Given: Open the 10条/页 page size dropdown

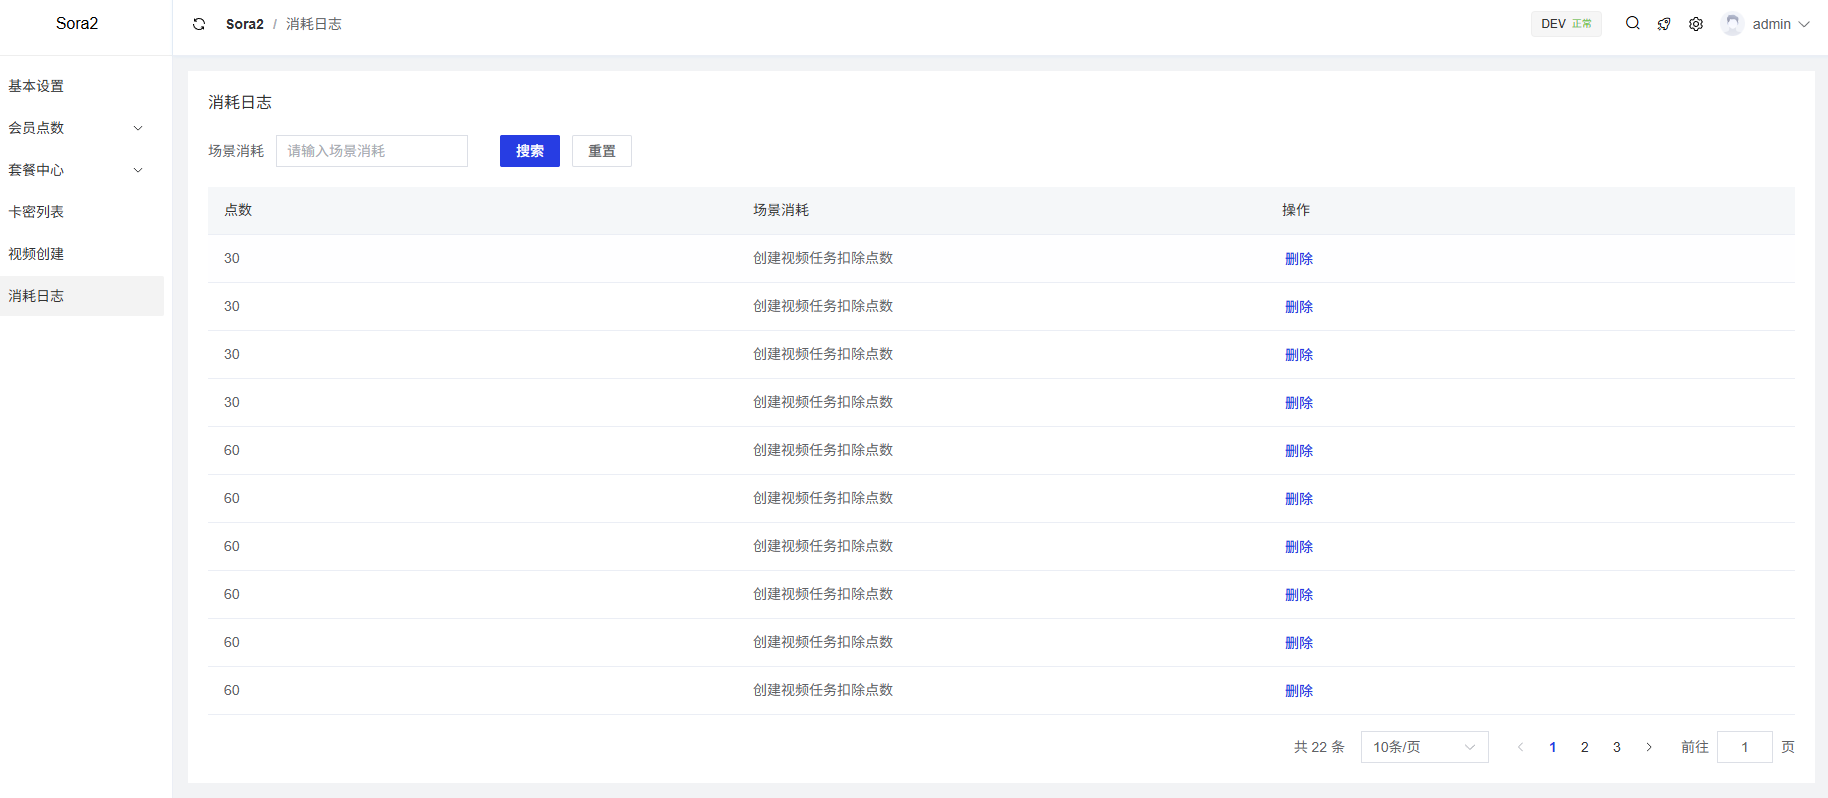Looking at the screenshot, I should point(1424,747).
